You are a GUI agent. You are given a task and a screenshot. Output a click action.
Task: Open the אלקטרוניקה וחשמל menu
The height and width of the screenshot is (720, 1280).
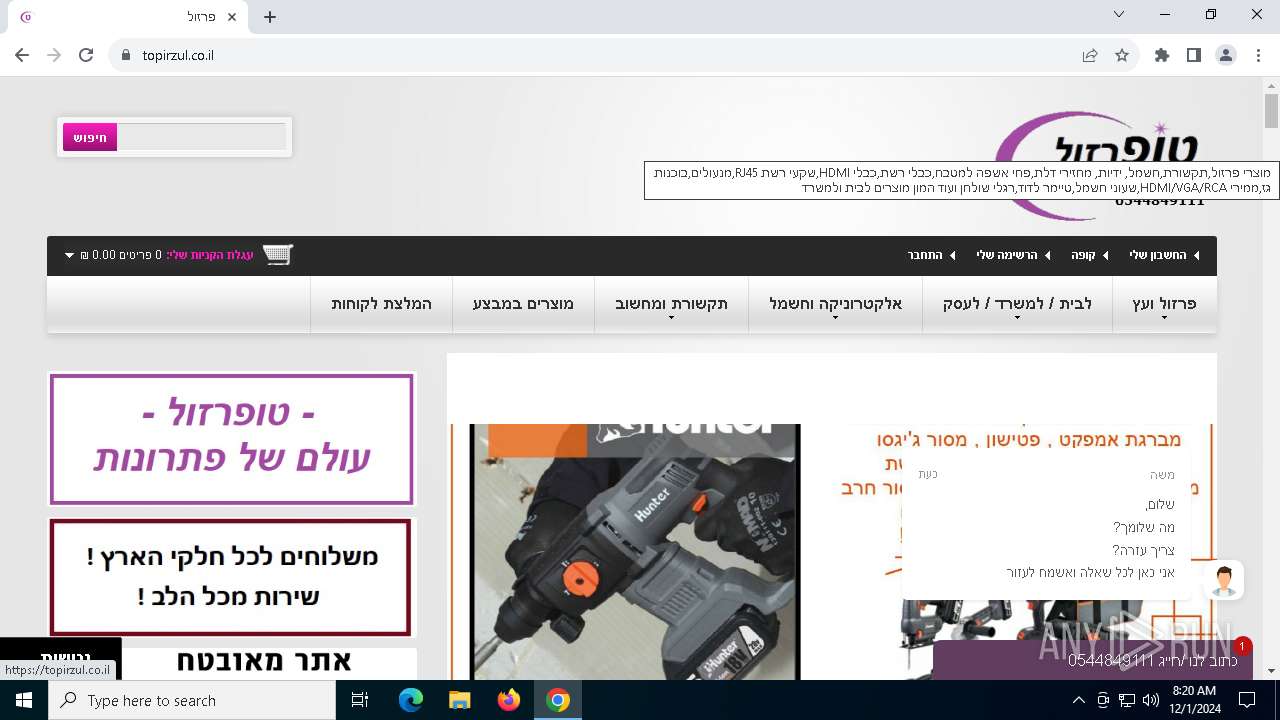tap(835, 304)
